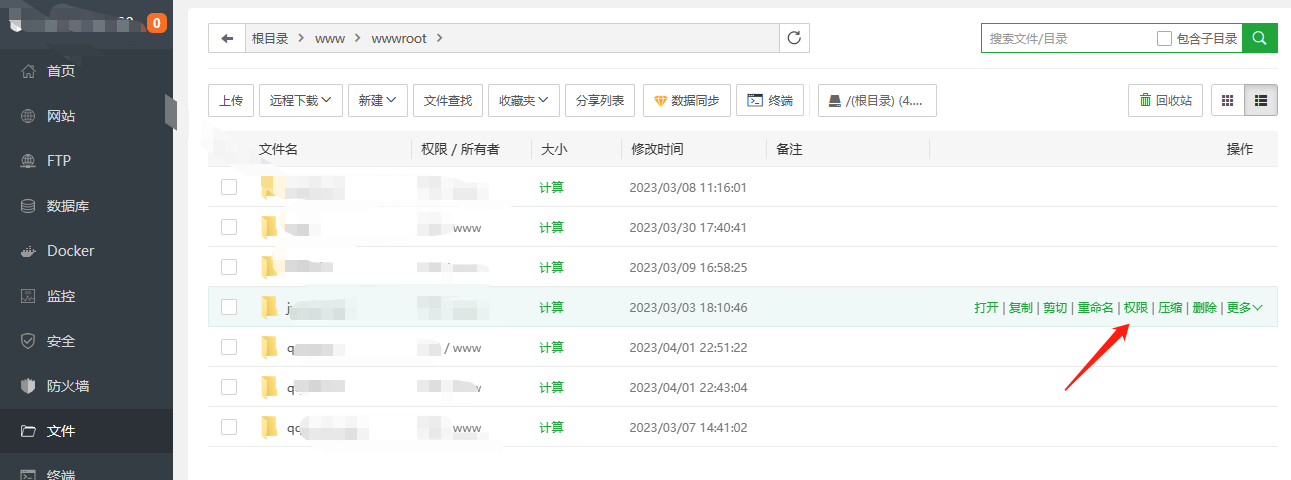This screenshot has height=480, width=1291.
Task: Click folder icon of 2023/04/01 22:43:04 row
Action: (x=269, y=387)
